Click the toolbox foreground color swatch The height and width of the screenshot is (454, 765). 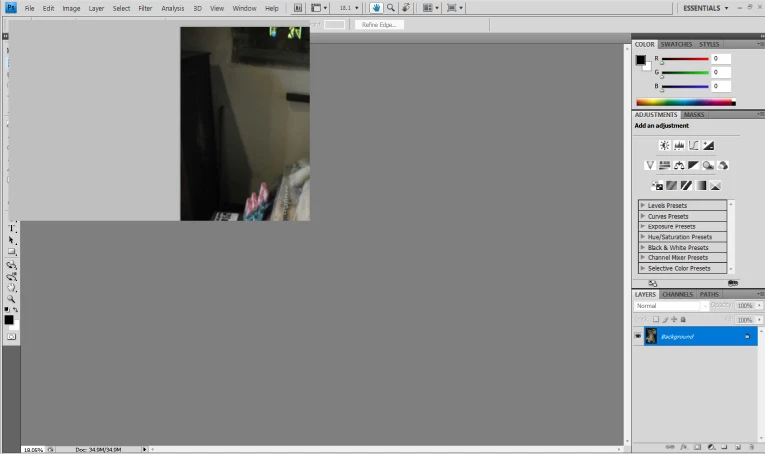[x=9, y=320]
